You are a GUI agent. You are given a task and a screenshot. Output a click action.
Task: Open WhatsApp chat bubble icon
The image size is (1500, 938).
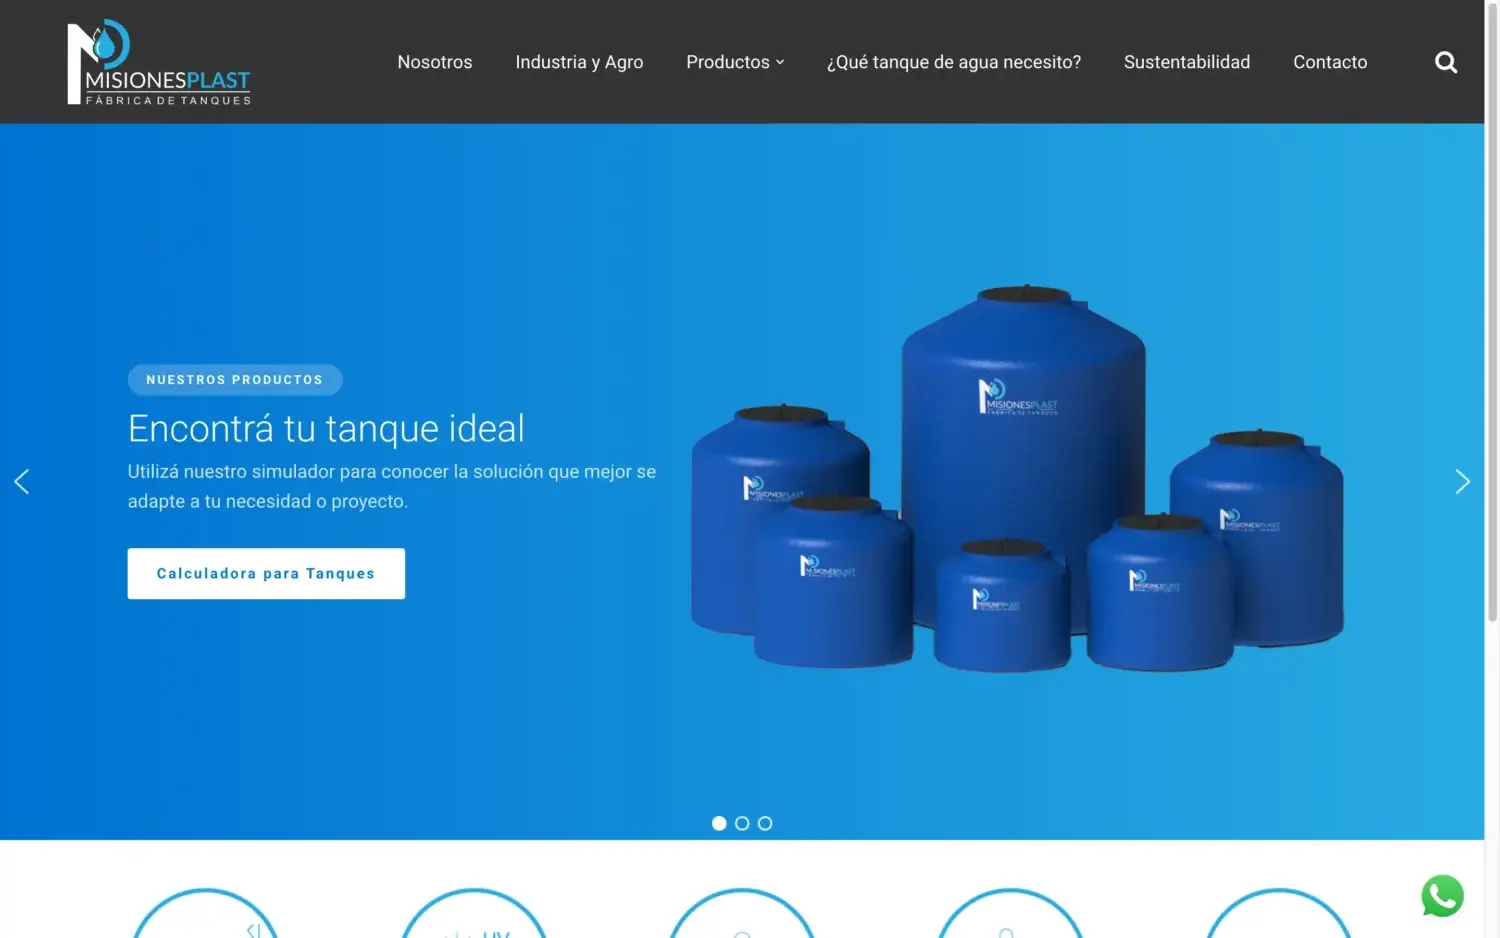(1442, 896)
